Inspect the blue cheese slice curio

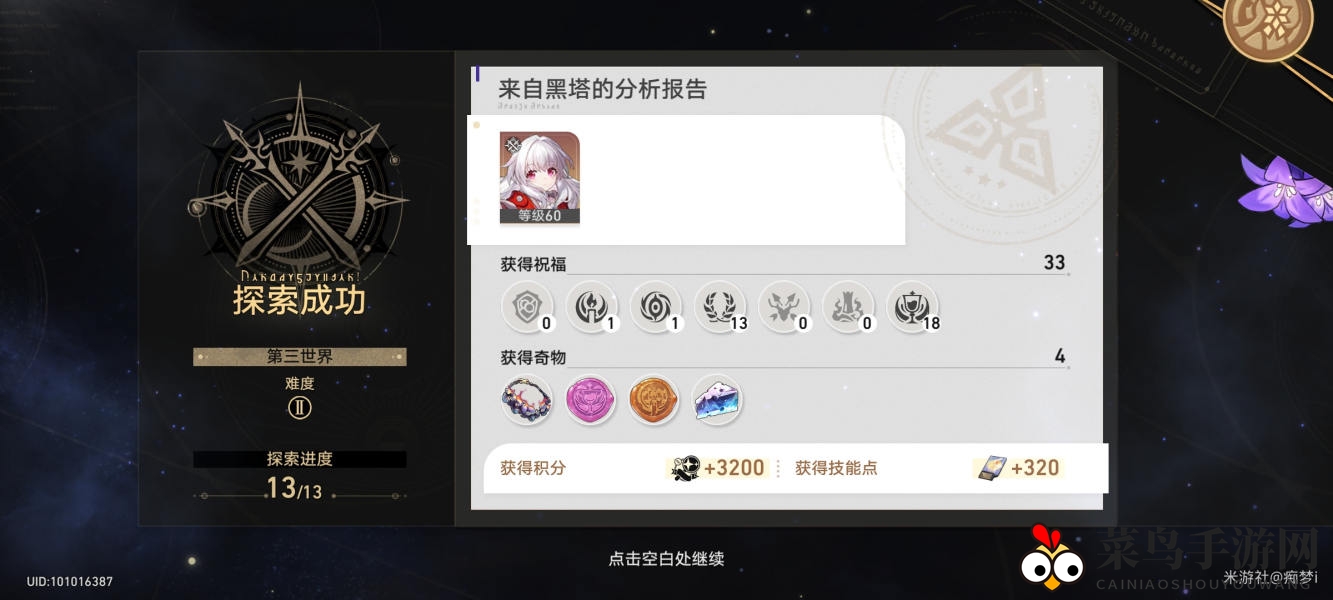click(719, 400)
